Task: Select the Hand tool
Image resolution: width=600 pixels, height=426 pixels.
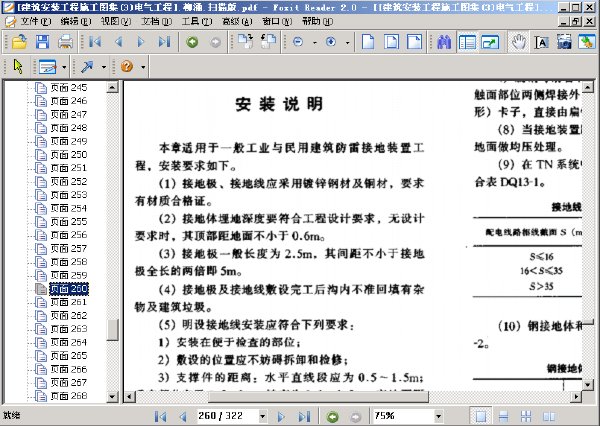Action: coord(519,42)
